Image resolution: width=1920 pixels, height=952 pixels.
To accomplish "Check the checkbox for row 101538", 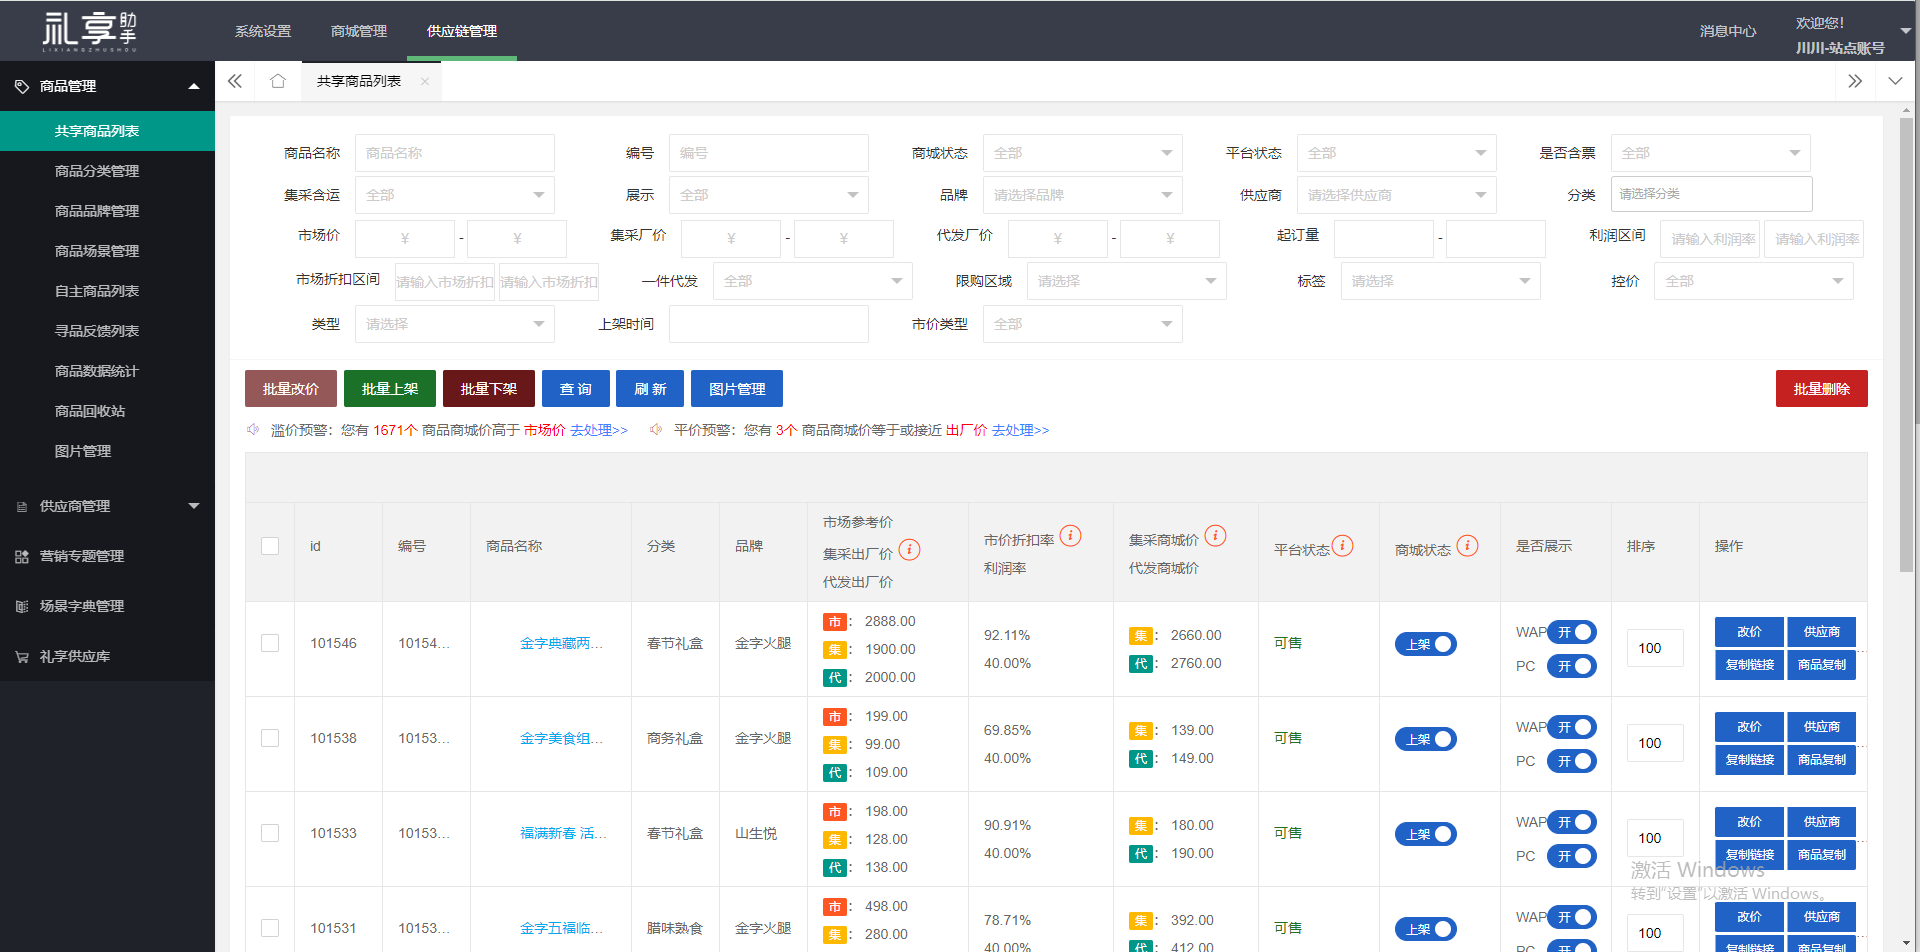I will pos(270,738).
